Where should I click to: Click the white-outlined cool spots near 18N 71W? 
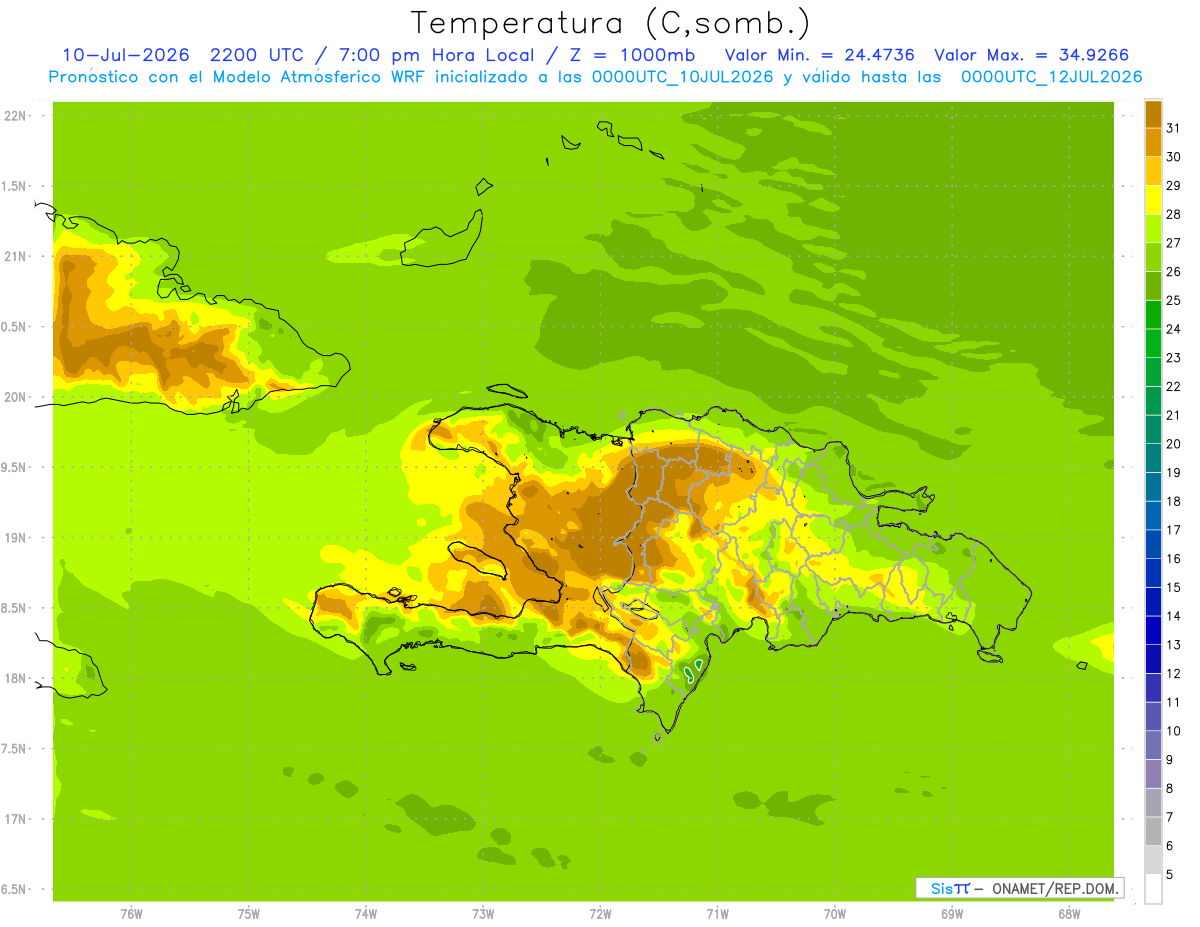[x=694, y=670]
